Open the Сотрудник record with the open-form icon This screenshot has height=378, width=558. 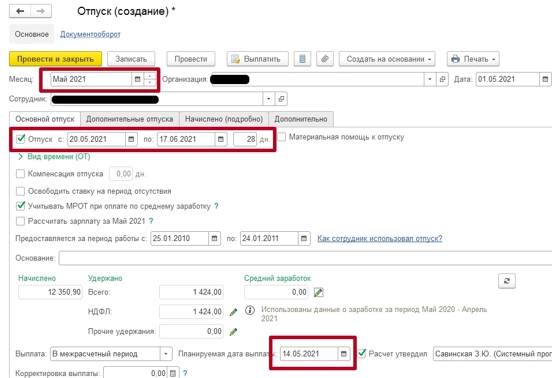click(281, 99)
